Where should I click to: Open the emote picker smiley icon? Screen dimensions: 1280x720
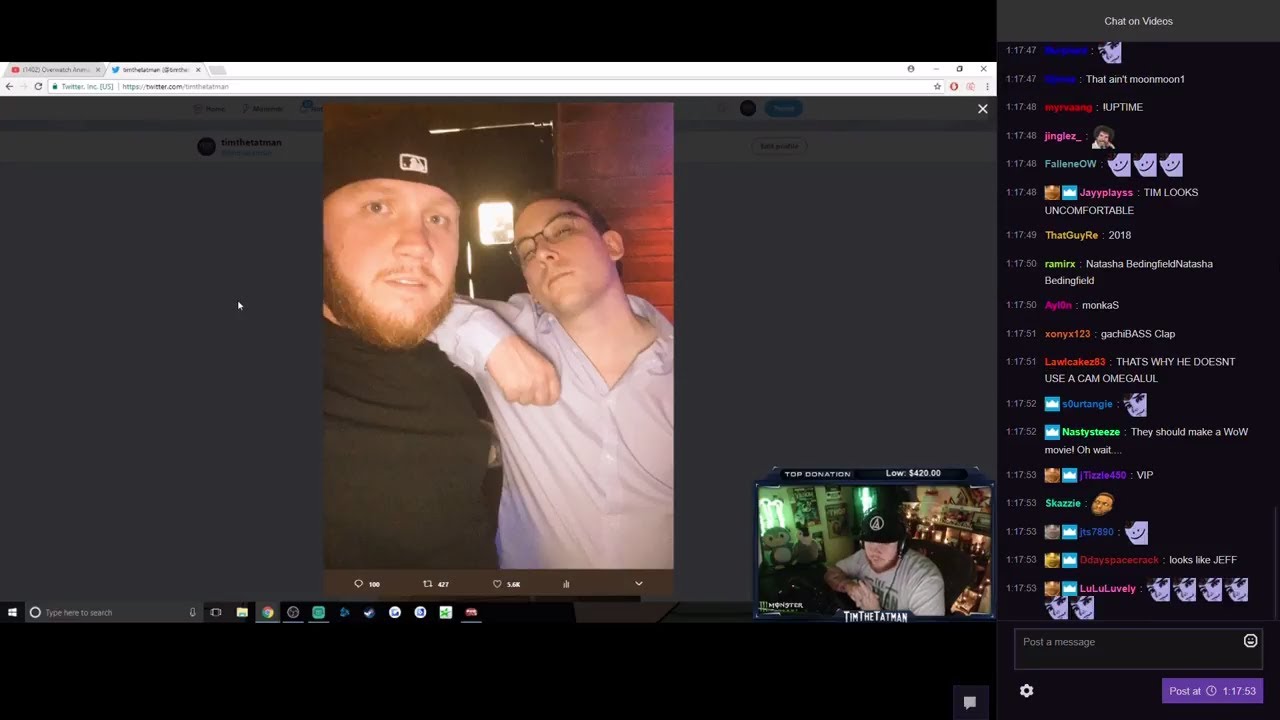pyautogui.click(x=1250, y=641)
